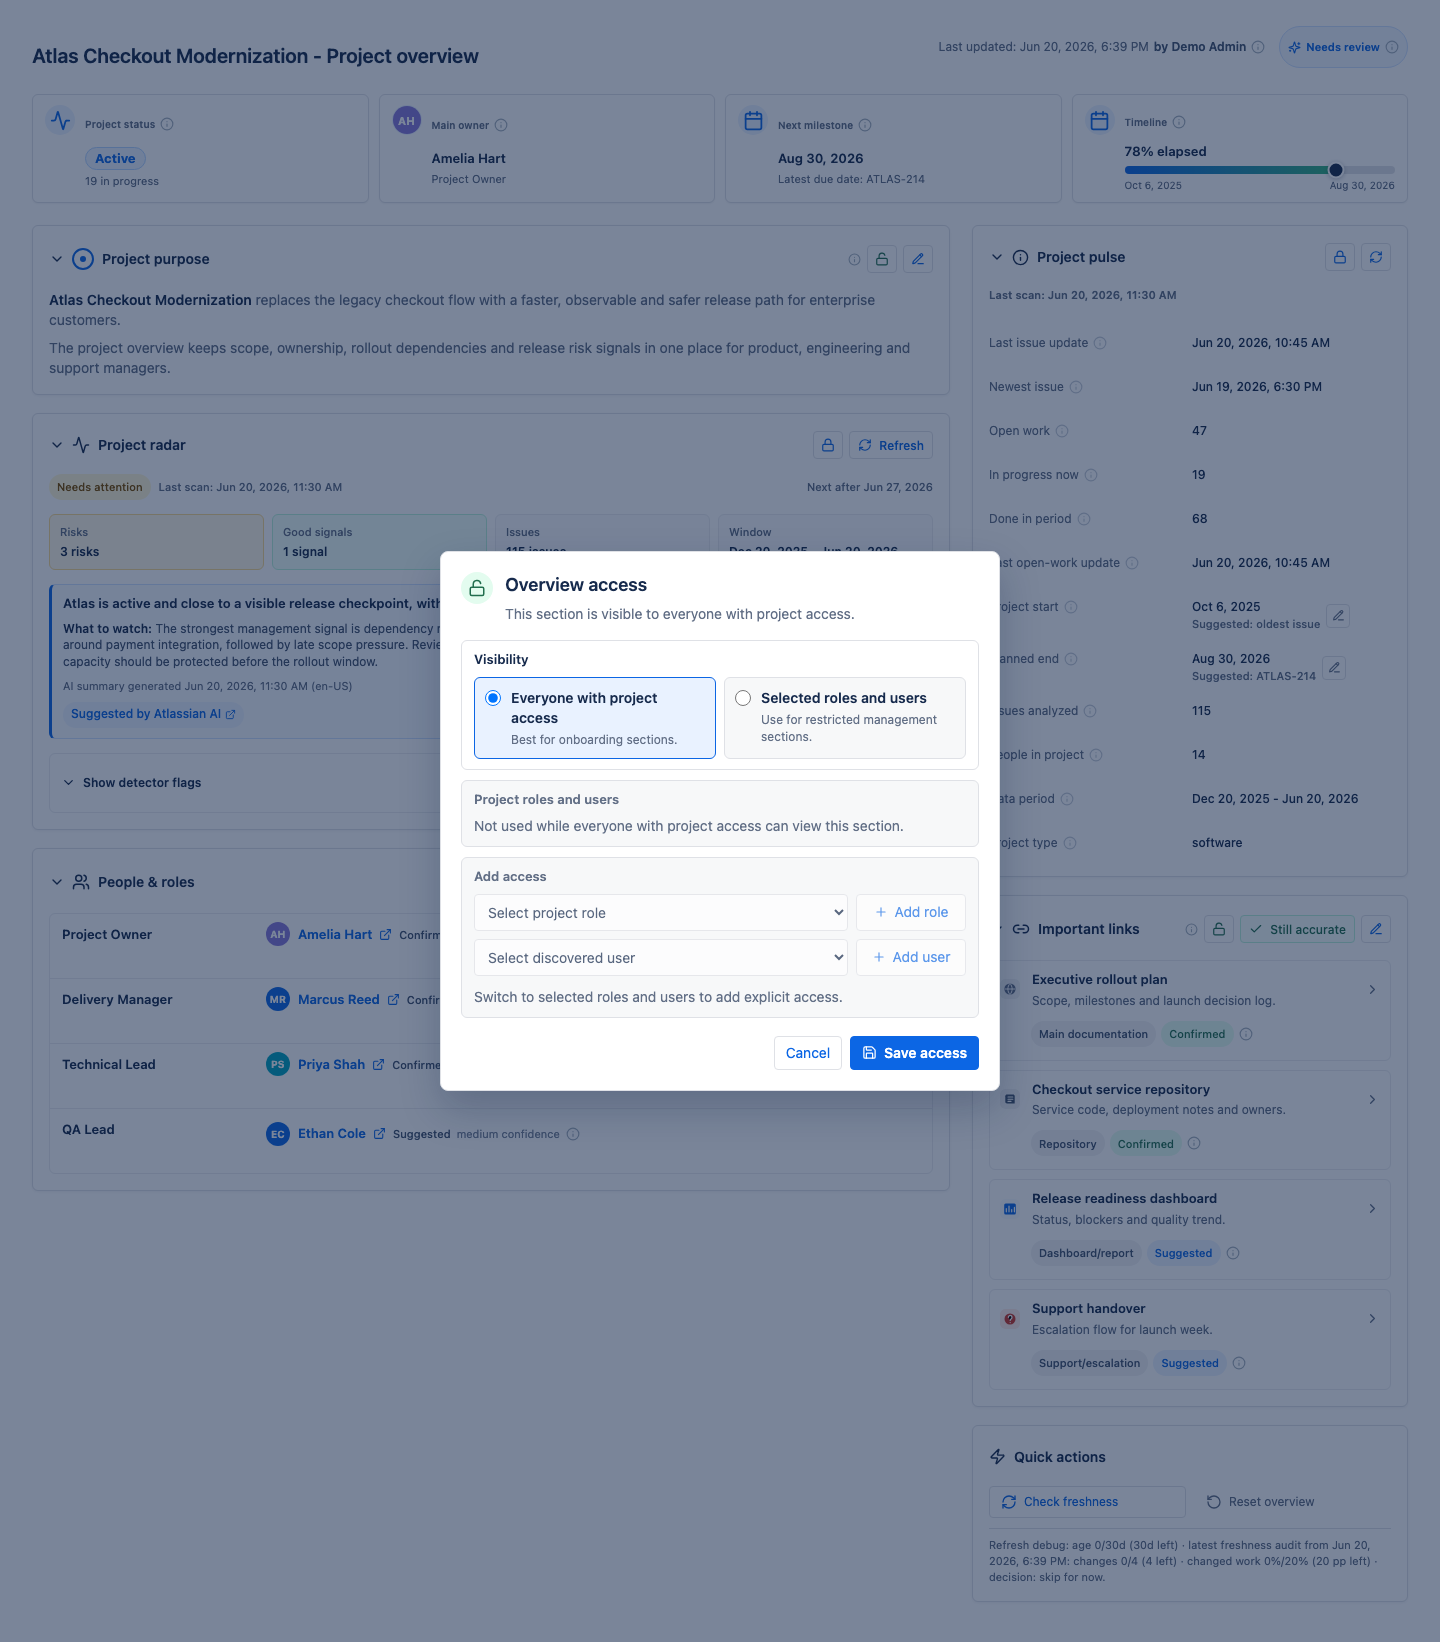Image resolution: width=1440 pixels, height=1642 pixels.
Task: Click info icon next to Done in period
Action: pos(1084,519)
